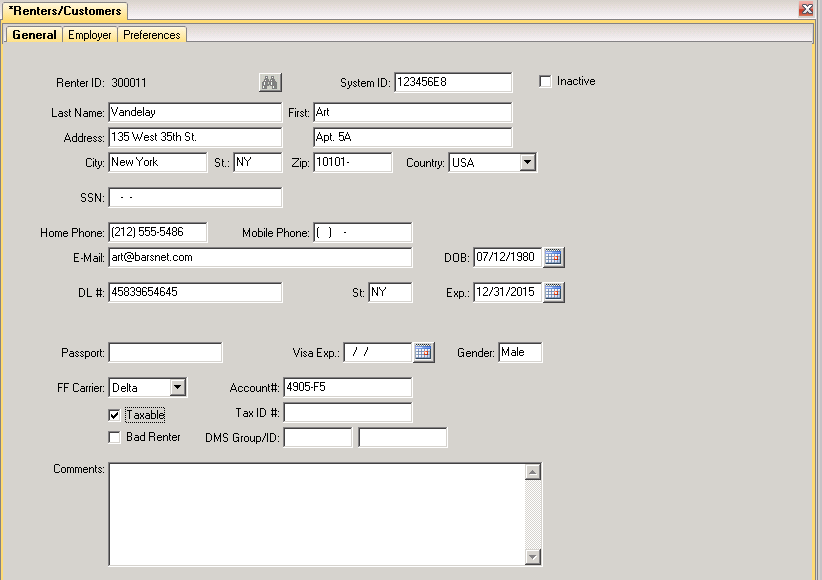822x580 pixels.
Task: Open the DOB calendar picker
Action: [553, 257]
